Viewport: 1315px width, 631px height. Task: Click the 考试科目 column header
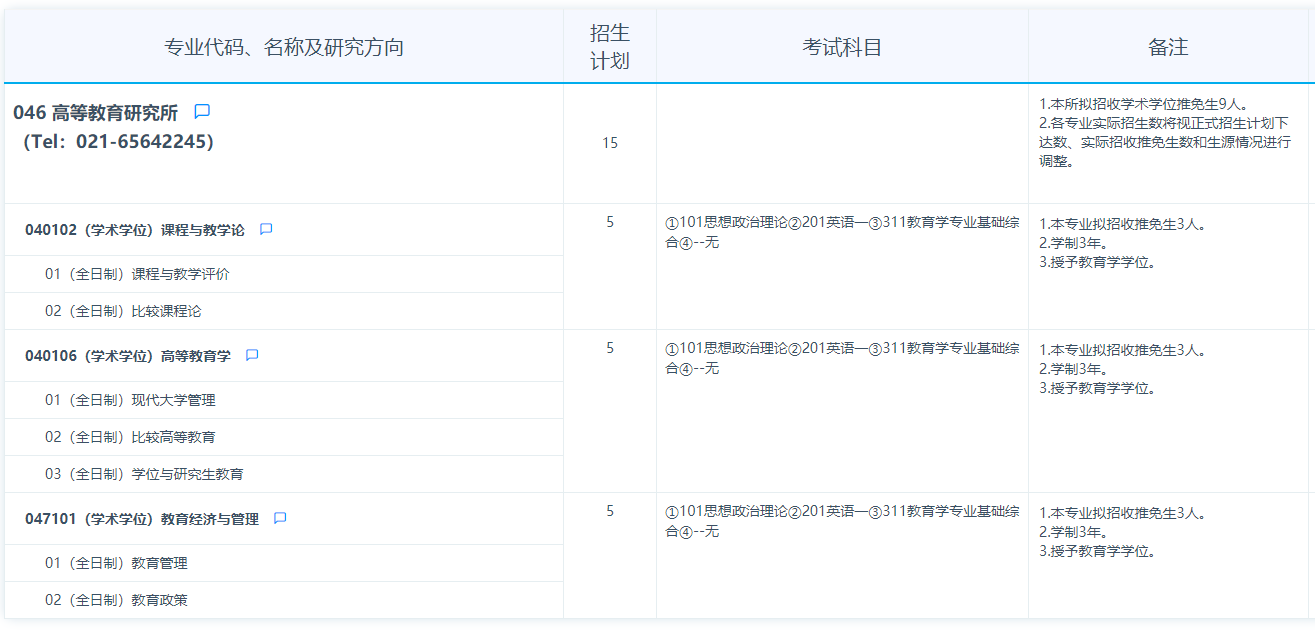point(842,47)
